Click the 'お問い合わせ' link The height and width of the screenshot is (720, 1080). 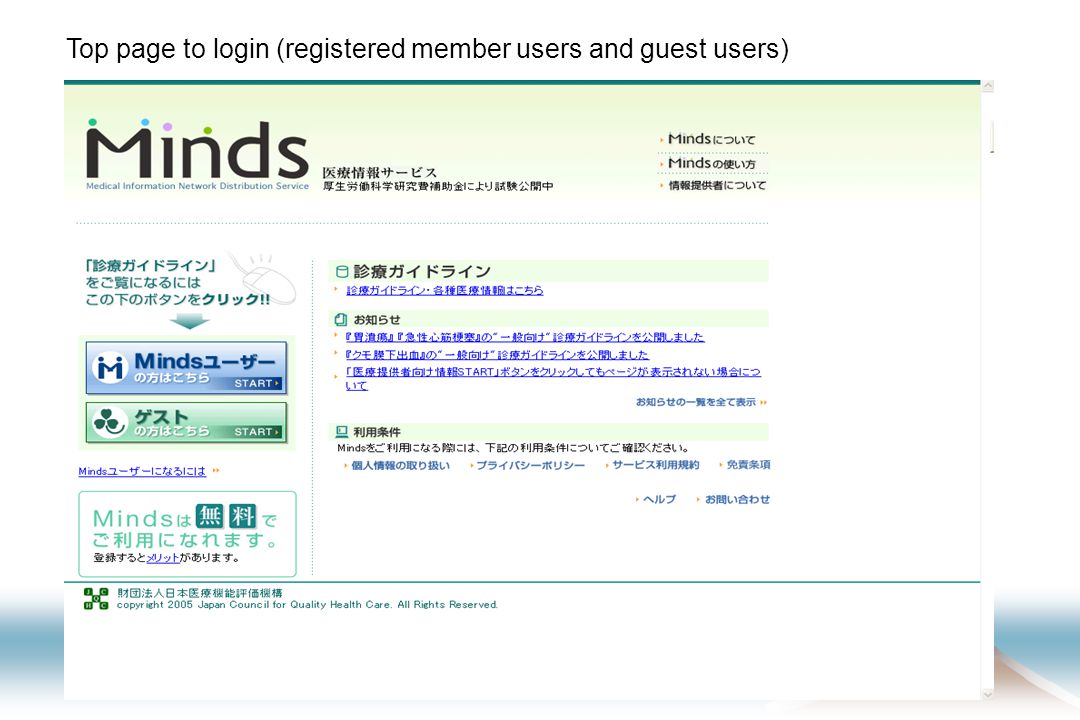tap(737, 499)
